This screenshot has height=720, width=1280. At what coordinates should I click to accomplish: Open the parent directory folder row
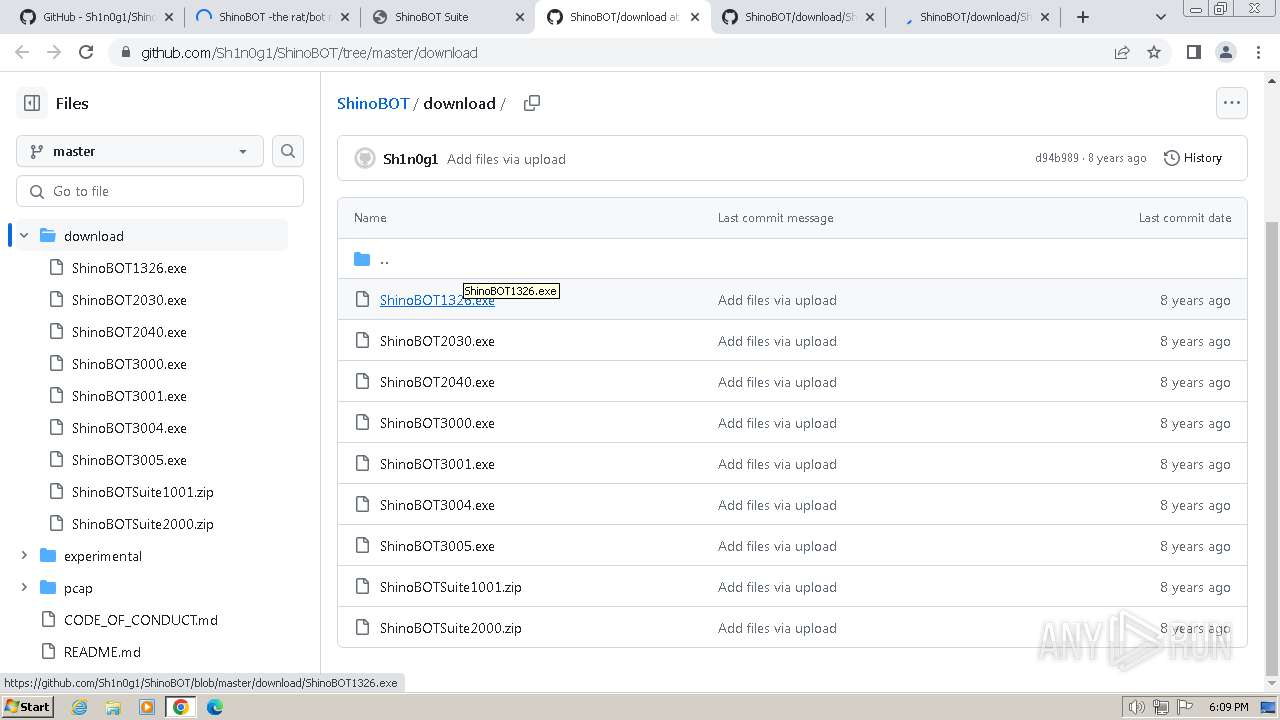click(x=792, y=259)
